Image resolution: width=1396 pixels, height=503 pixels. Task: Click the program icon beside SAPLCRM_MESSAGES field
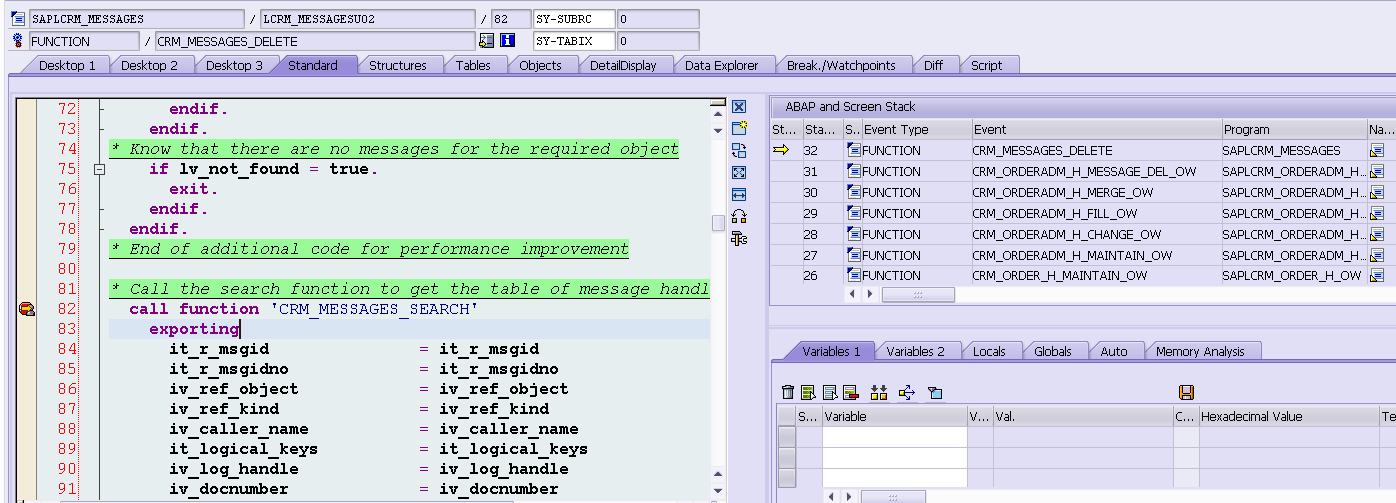coord(17,19)
